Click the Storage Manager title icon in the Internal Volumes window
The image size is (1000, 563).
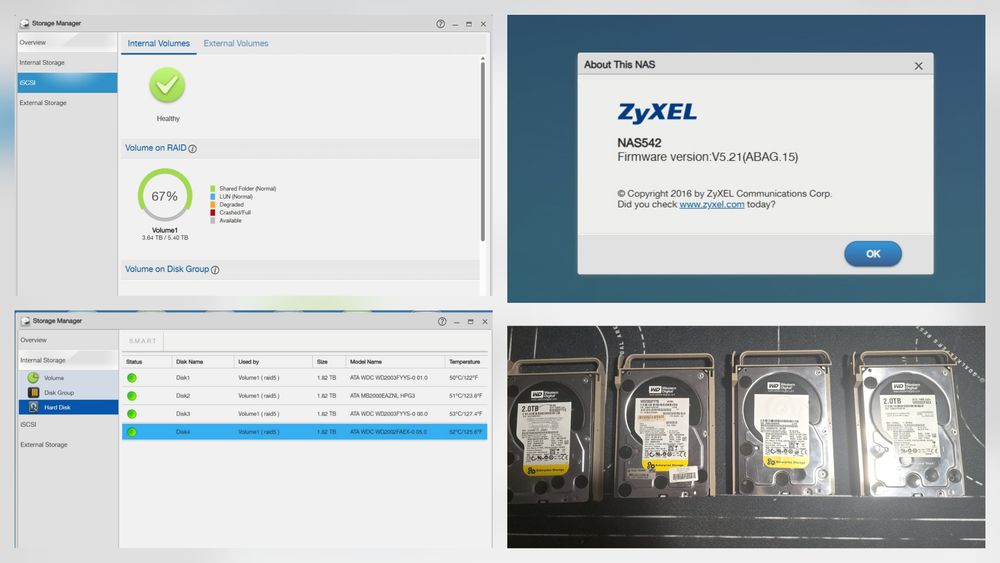(24, 24)
